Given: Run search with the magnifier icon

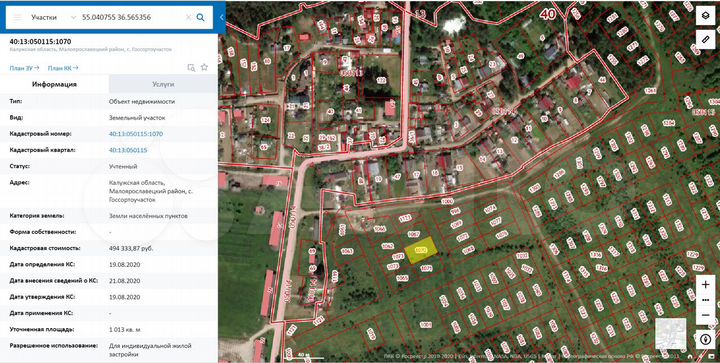Looking at the screenshot, I should [201, 17].
